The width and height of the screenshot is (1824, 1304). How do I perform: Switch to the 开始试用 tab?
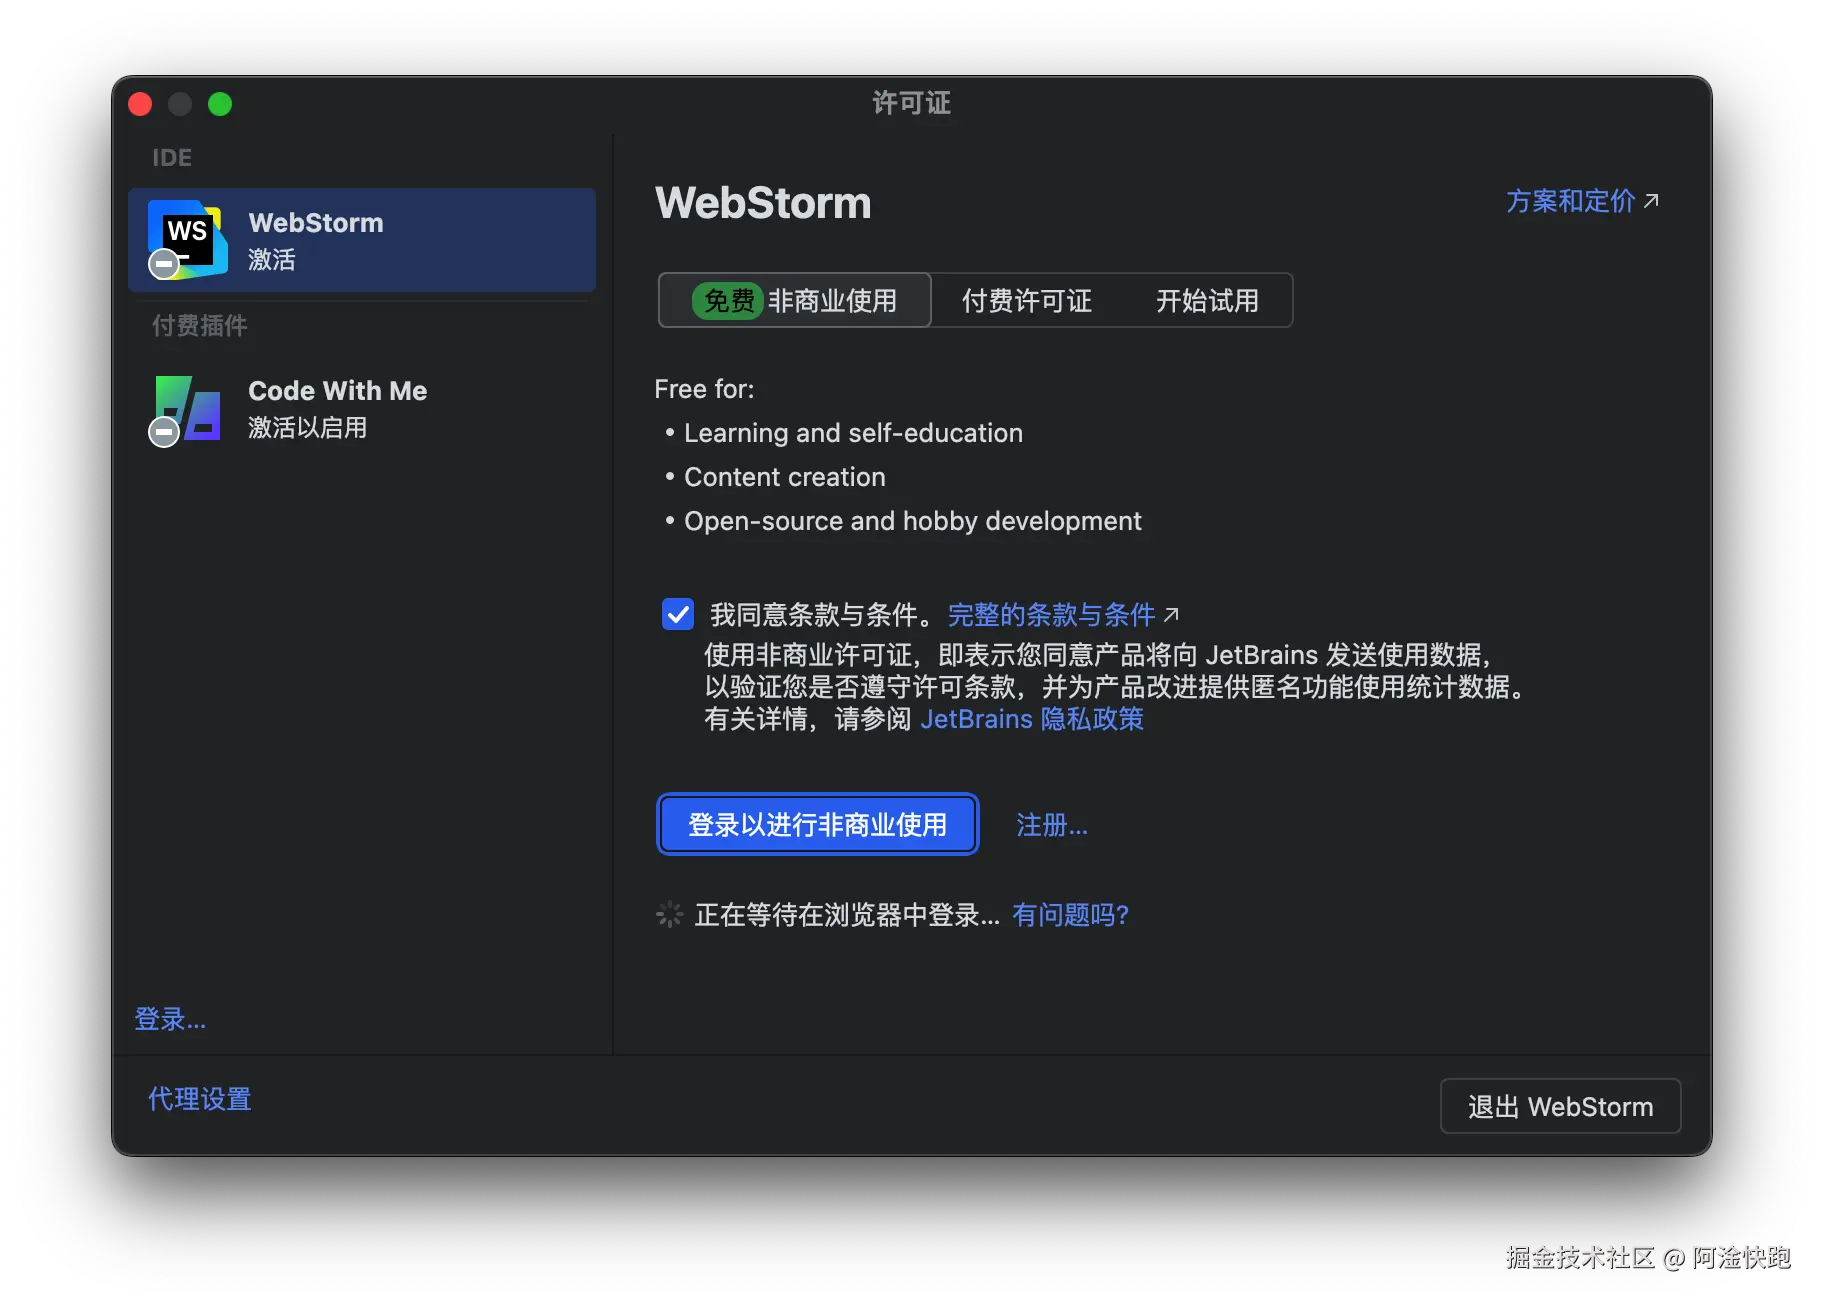click(1207, 300)
